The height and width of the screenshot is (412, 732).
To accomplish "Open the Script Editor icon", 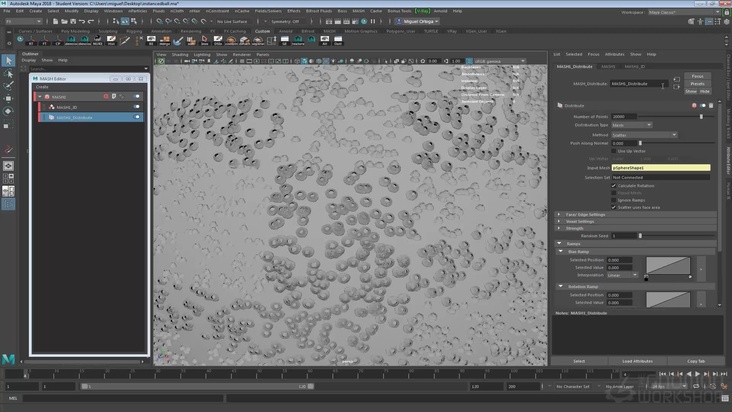I will click(725, 398).
